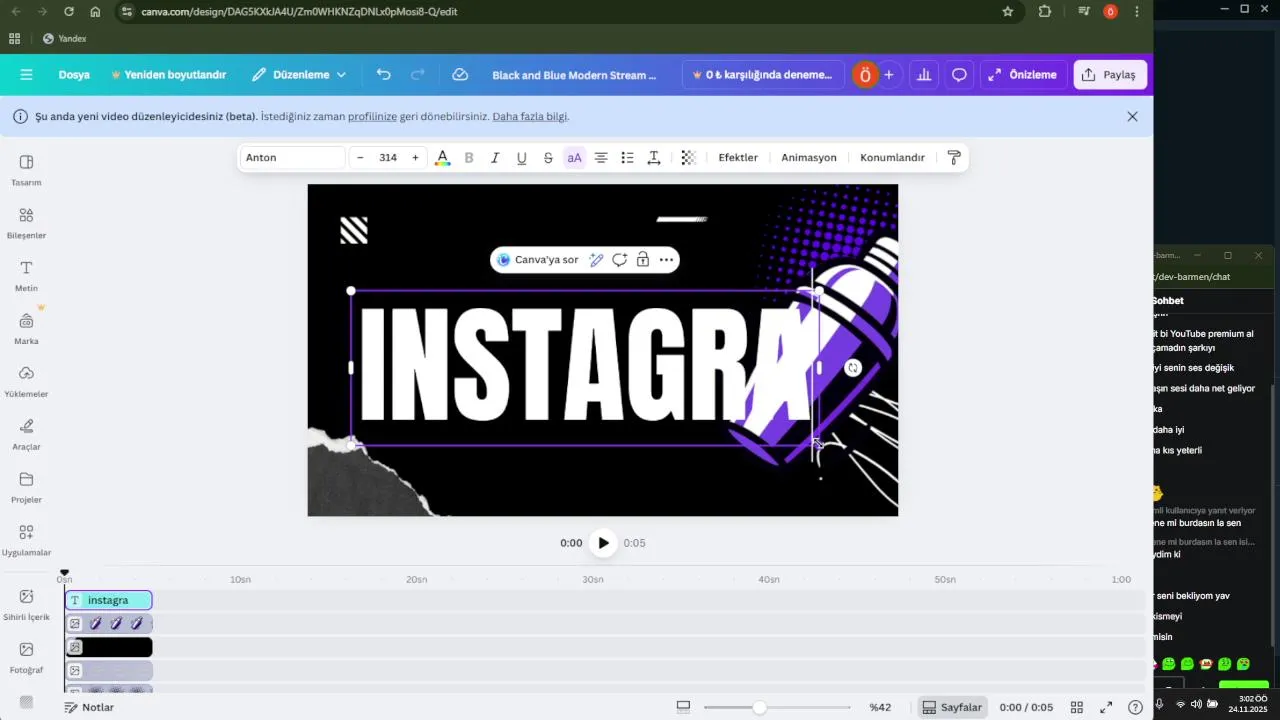Toggle italic formatting
This screenshot has height=720, width=1280.
coord(495,158)
